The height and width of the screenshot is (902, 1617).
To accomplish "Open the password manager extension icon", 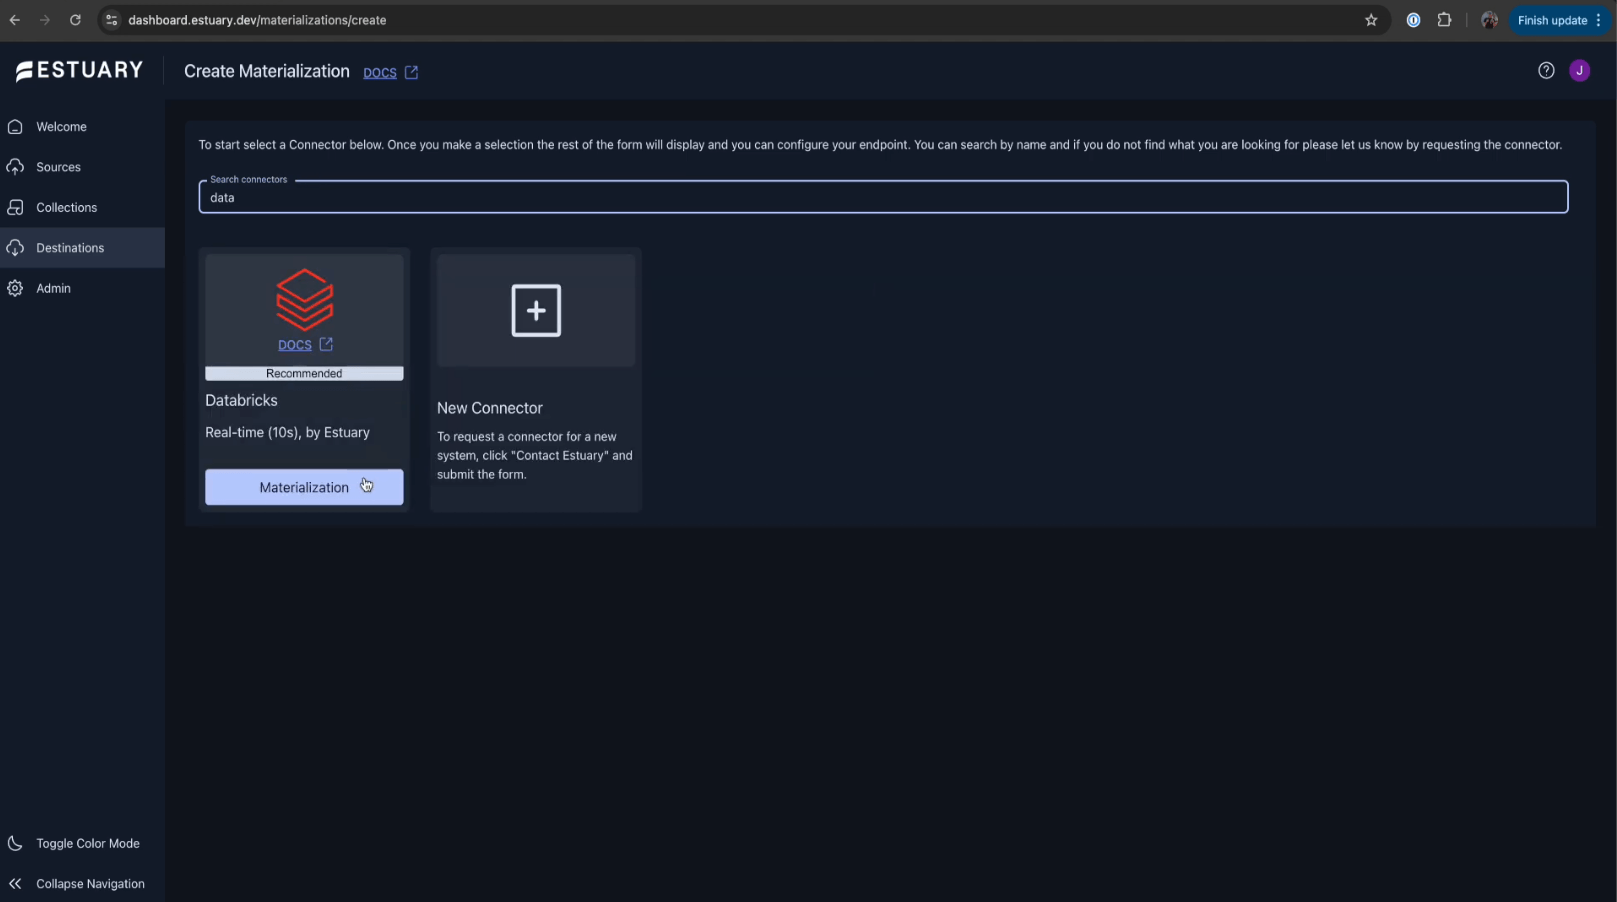I will point(1413,20).
